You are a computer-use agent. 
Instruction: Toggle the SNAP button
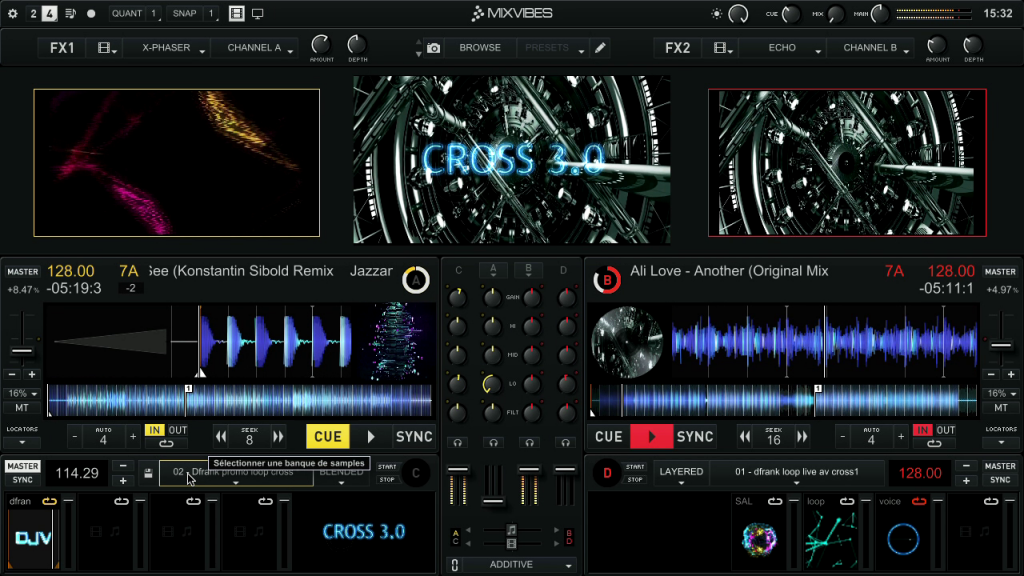click(x=184, y=13)
